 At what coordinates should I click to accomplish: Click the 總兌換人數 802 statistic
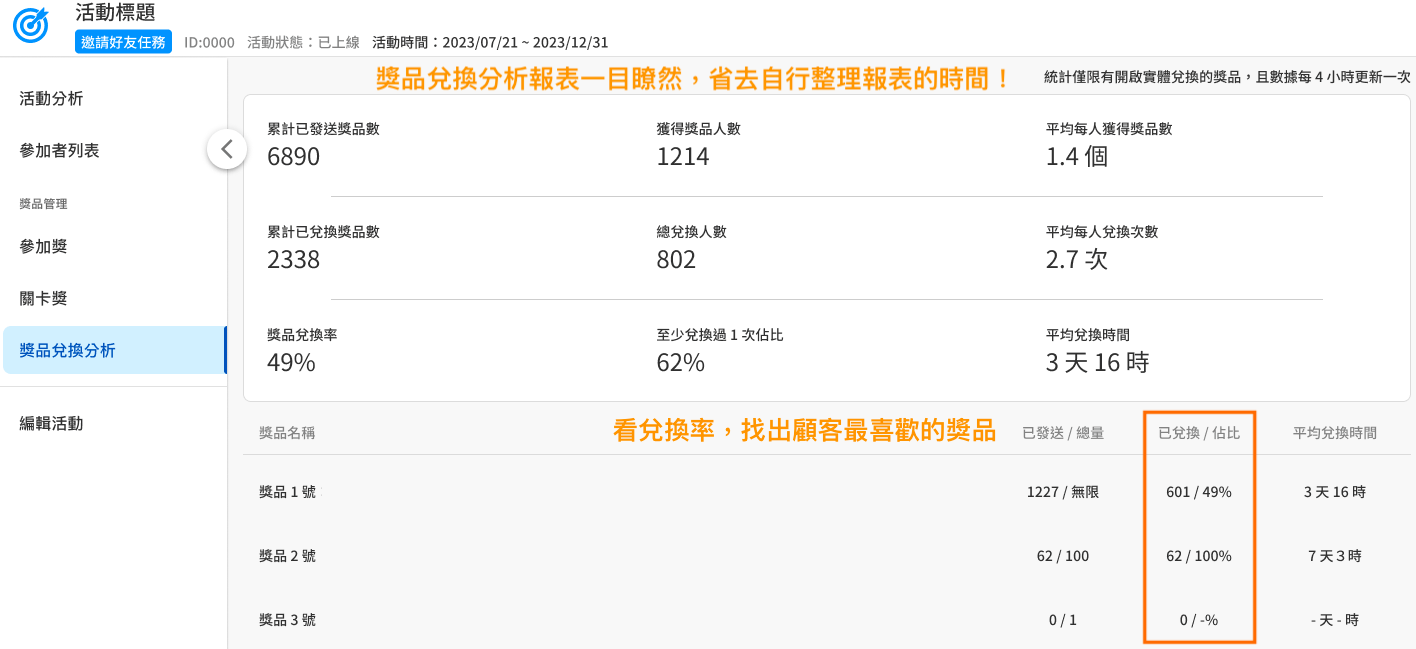(x=676, y=260)
